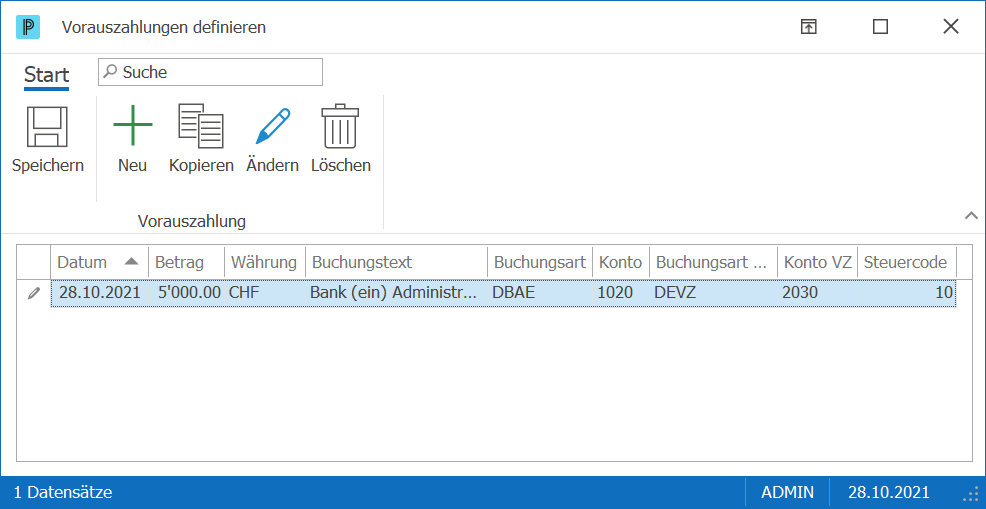Select the CHF currency cell
This screenshot has width=986, height=509.
click(265, 293)
